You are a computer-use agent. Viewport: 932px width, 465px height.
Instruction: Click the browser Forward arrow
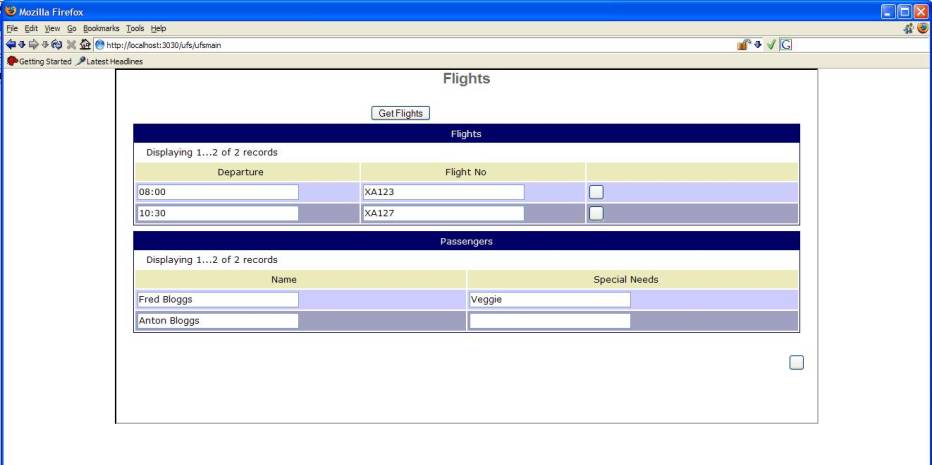coord(32,44)
